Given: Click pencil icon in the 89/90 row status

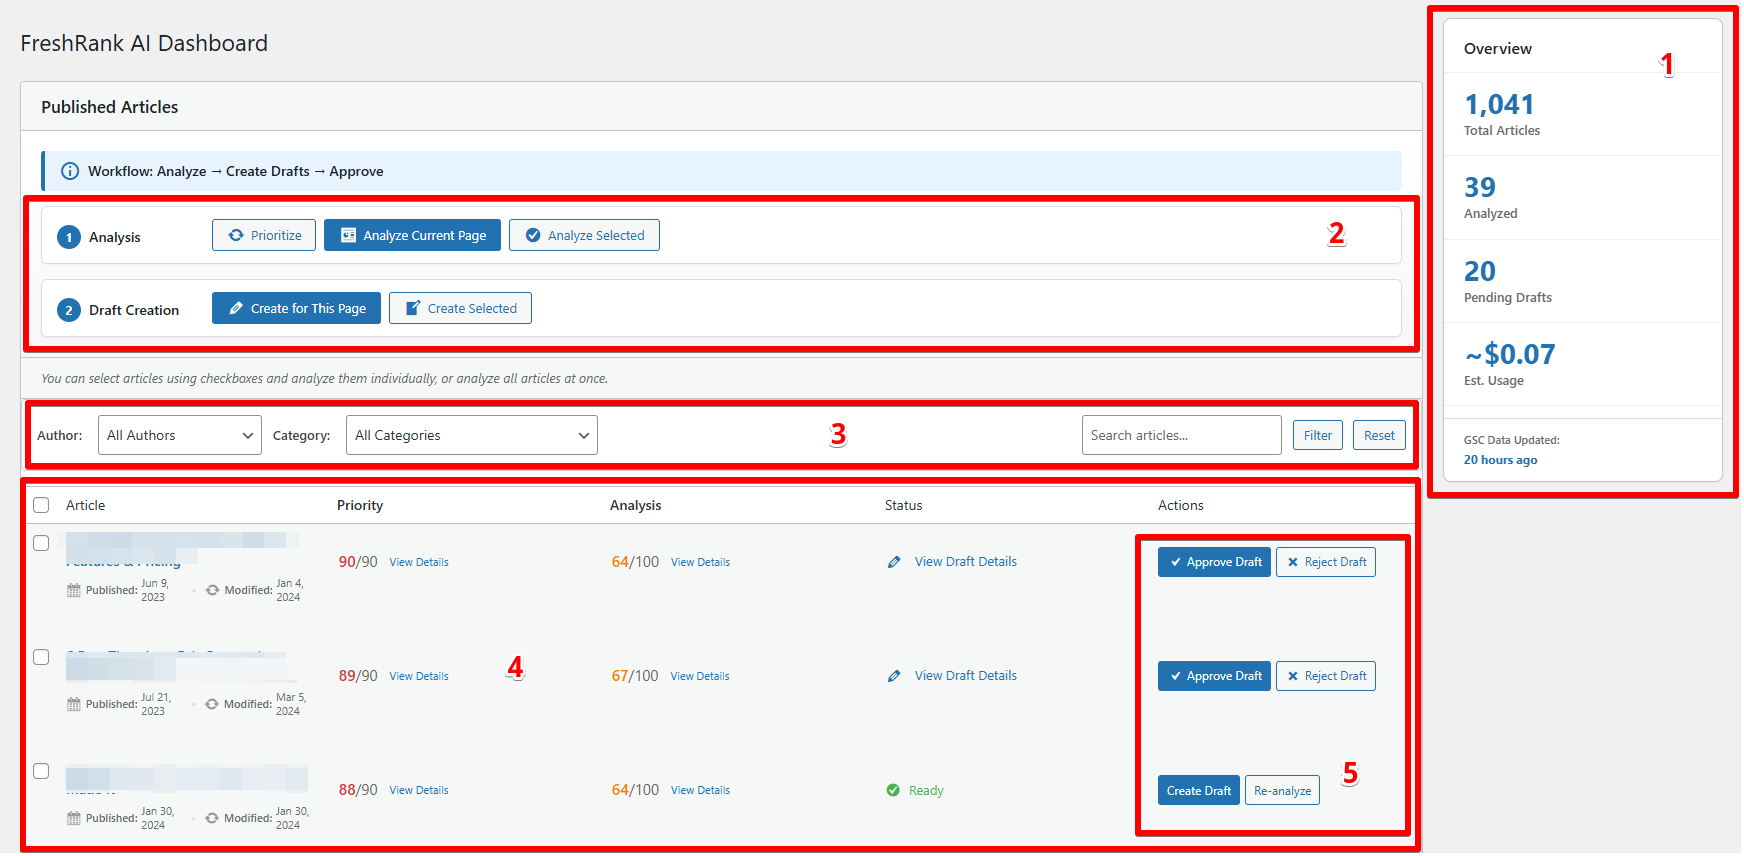Looking at the screenshot, I should click(894, 676).
